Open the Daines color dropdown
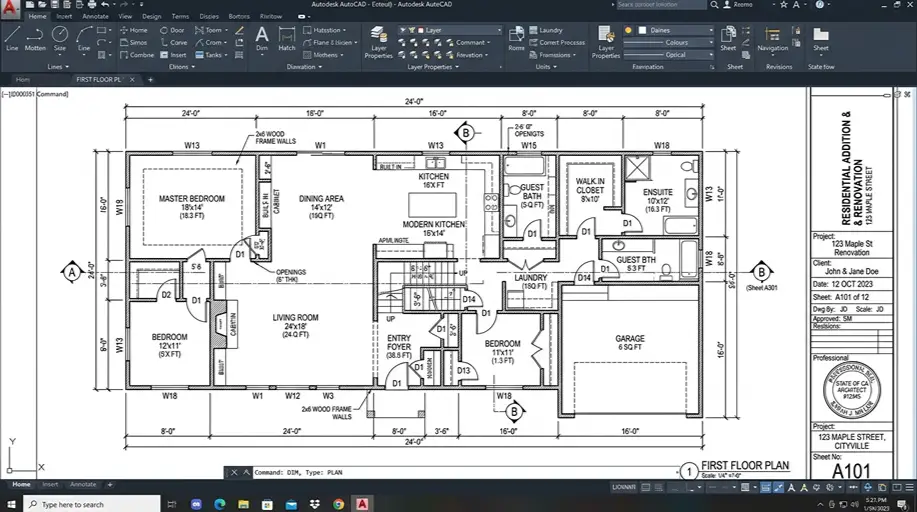 pos(675,30)
